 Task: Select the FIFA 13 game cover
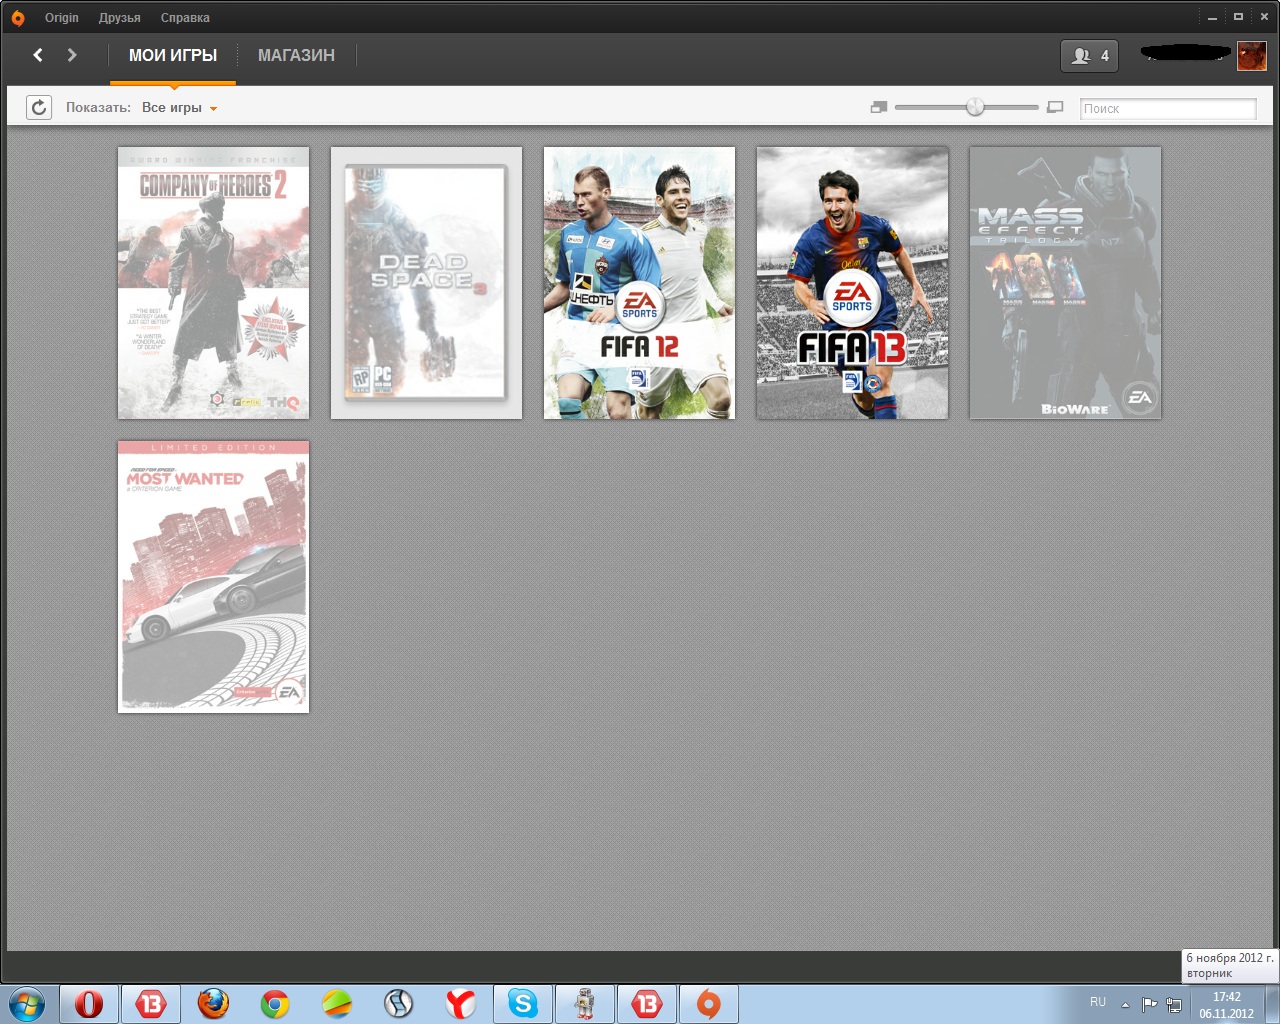click(x=852, y=283)
